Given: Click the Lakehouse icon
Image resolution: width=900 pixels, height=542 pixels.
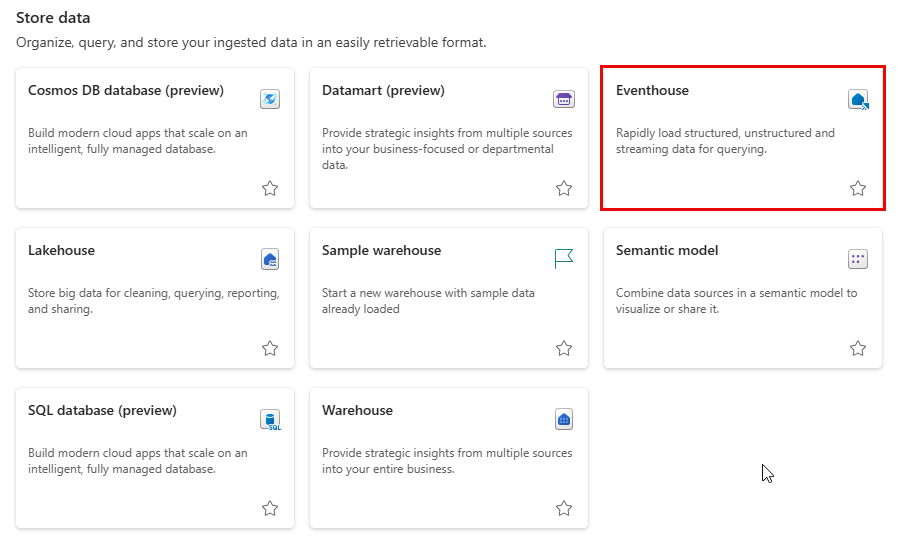Looking at the screenshot, I should click(270, 259).
